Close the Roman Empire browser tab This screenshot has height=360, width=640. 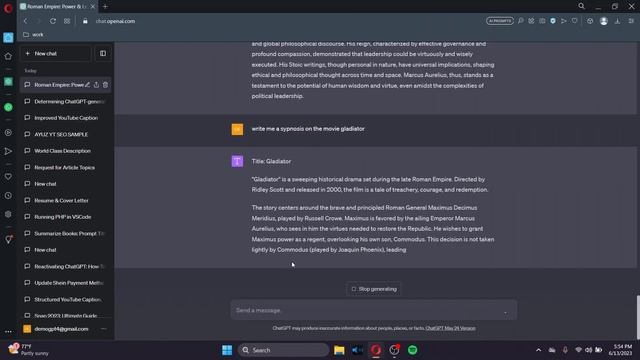click(93, 7)
